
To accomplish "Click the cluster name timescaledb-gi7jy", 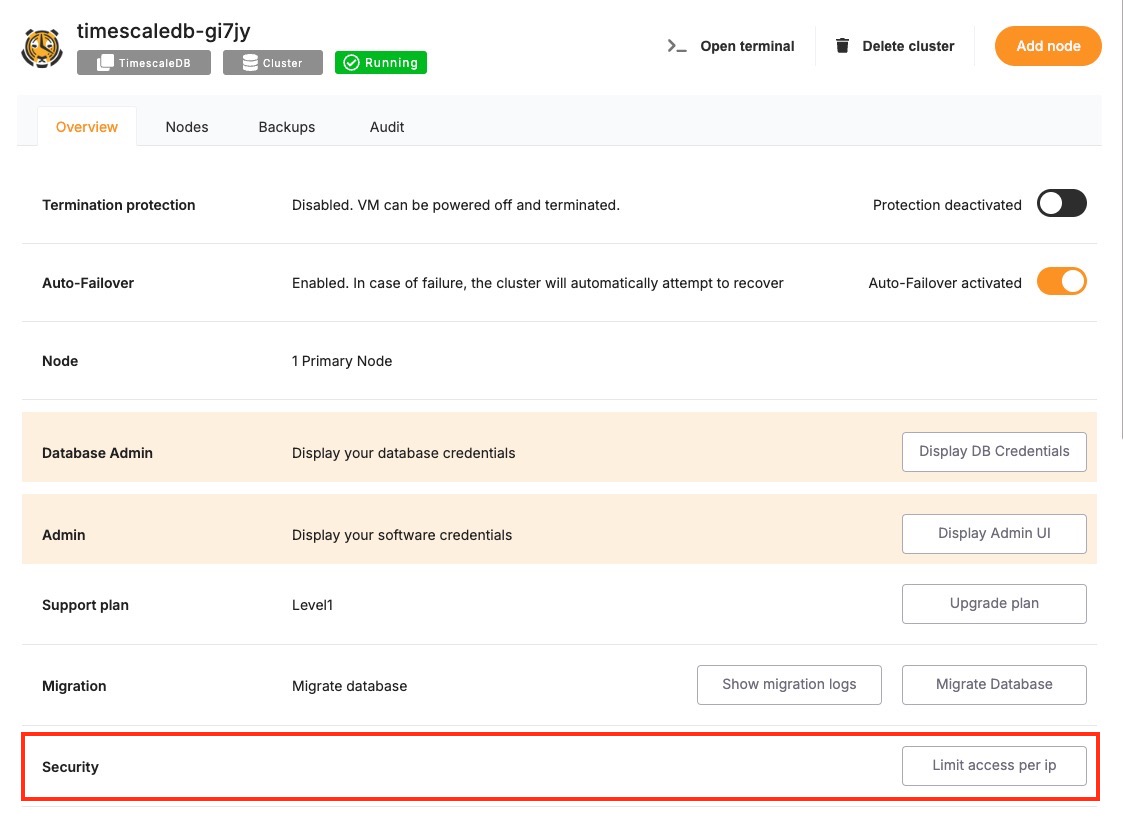I will pyautogui.click(x=163, y=31).
